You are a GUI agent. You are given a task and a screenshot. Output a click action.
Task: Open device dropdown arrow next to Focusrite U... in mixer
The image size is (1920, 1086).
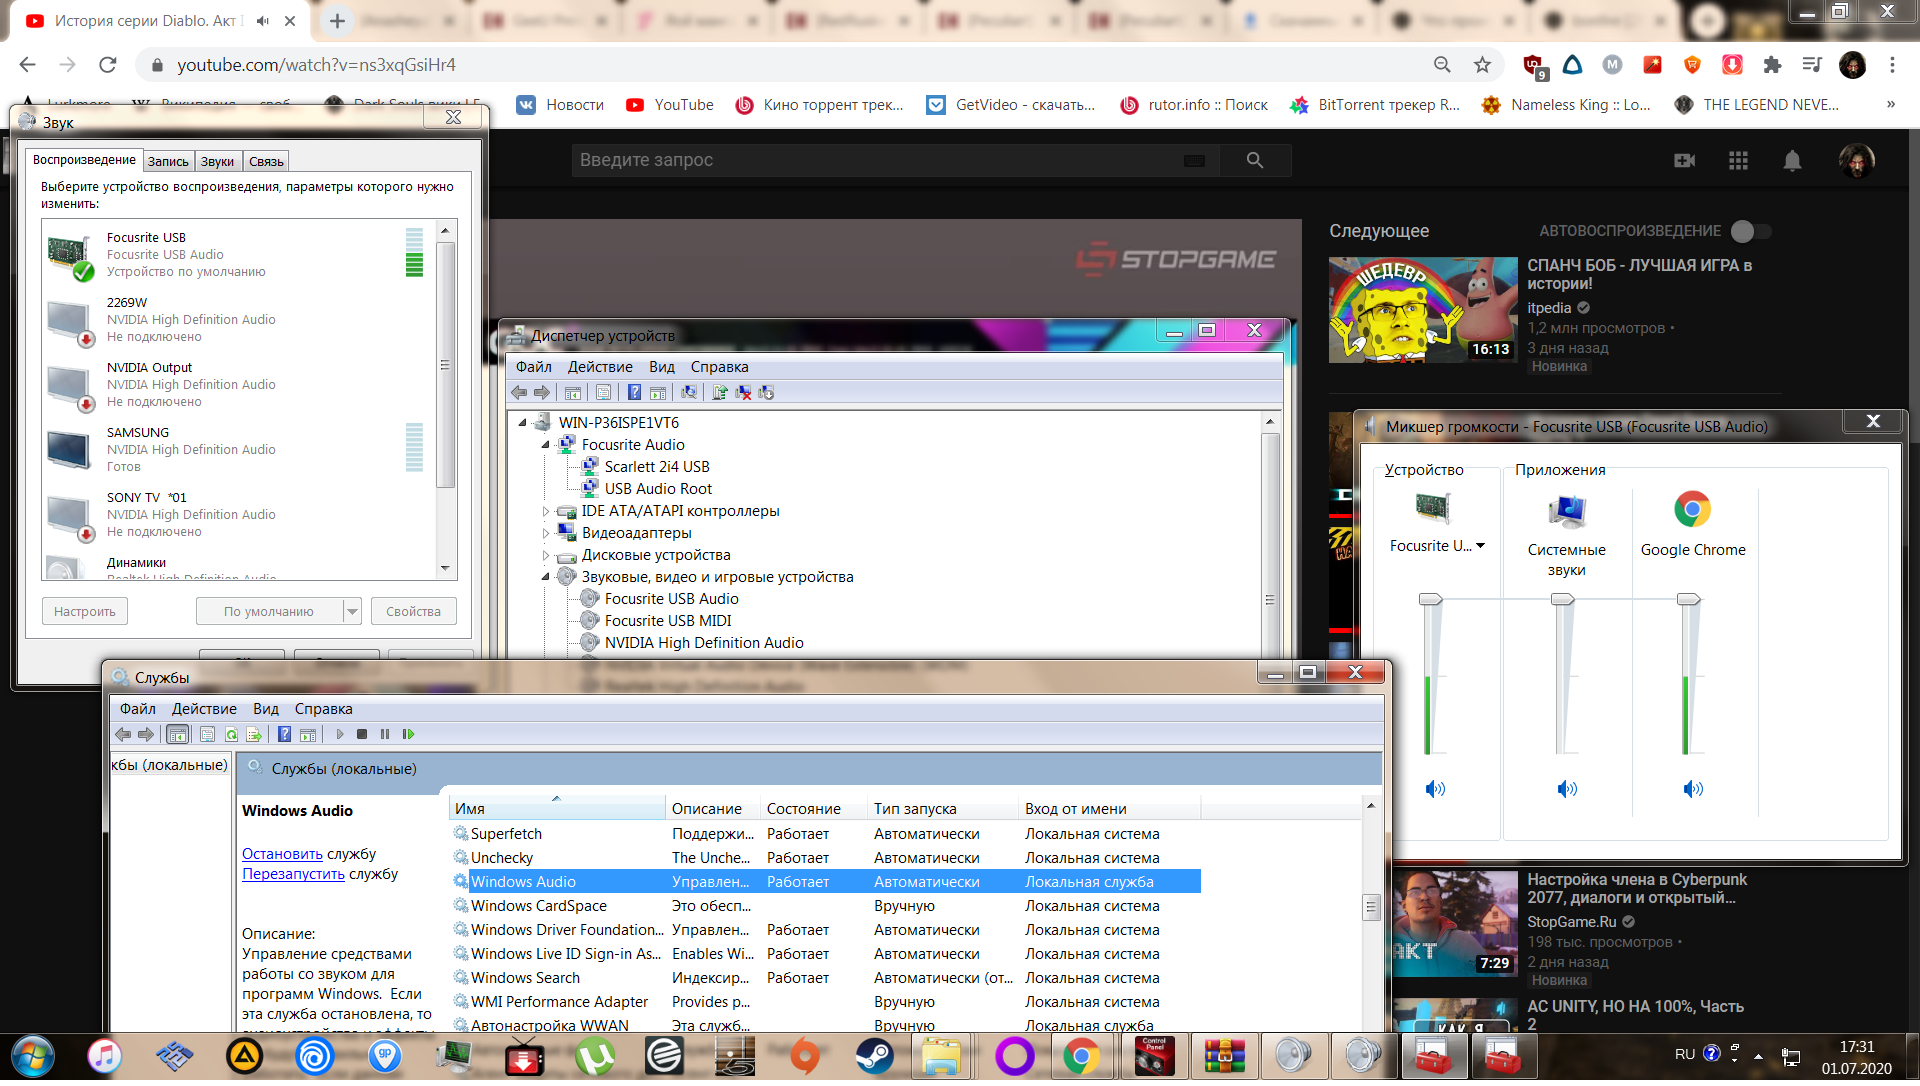coord(1481,546)
